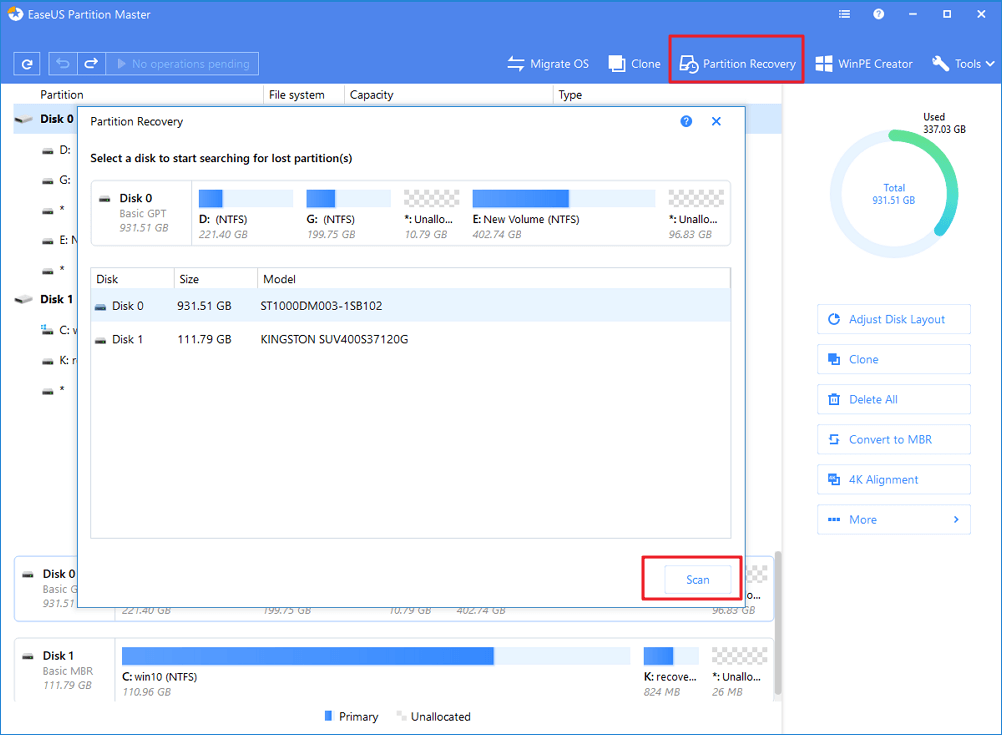Open the hamburger menu icon in title bar
This screenshot has width=1002, height=735.
coord(844,14)
